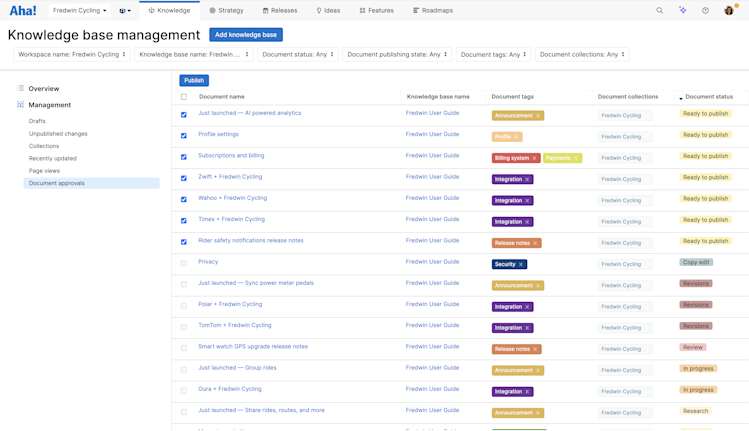Remove the Profile tag
This screenshot has width=749, height=431.
(x=516, y=137)
